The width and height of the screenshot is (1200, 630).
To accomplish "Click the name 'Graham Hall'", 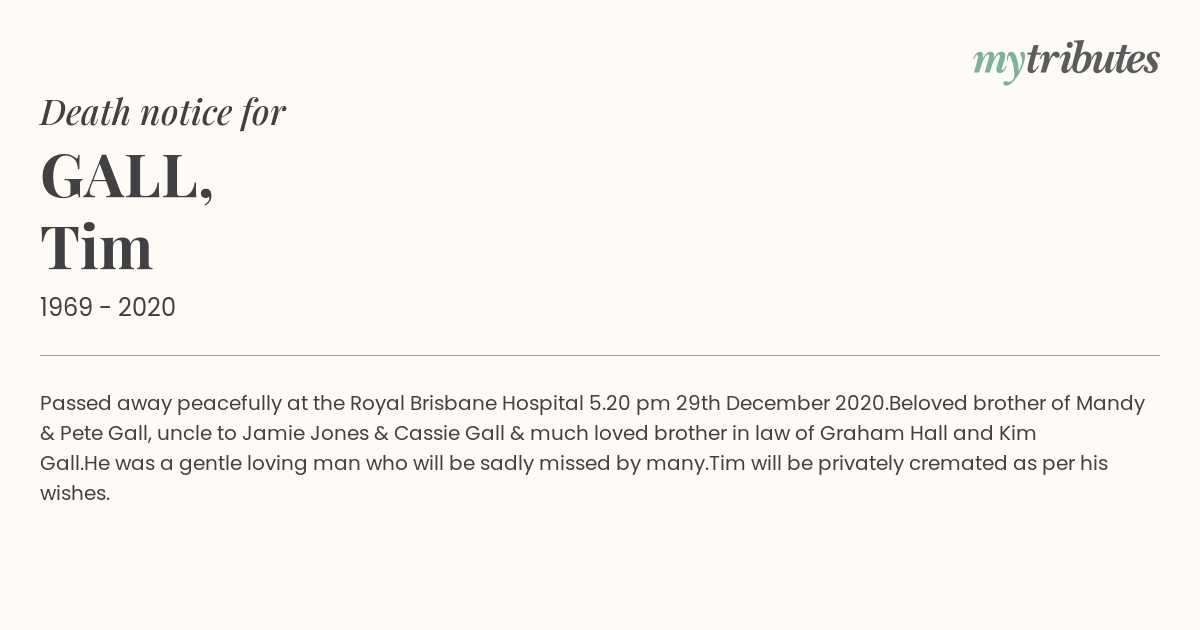I will pyautogui.click(x=879, y=433).
